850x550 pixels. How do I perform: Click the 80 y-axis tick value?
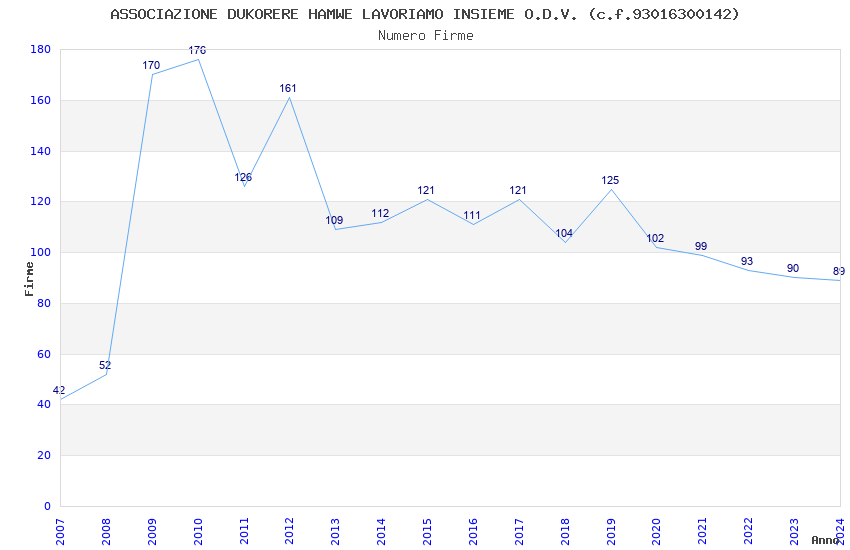pos(44,303)
